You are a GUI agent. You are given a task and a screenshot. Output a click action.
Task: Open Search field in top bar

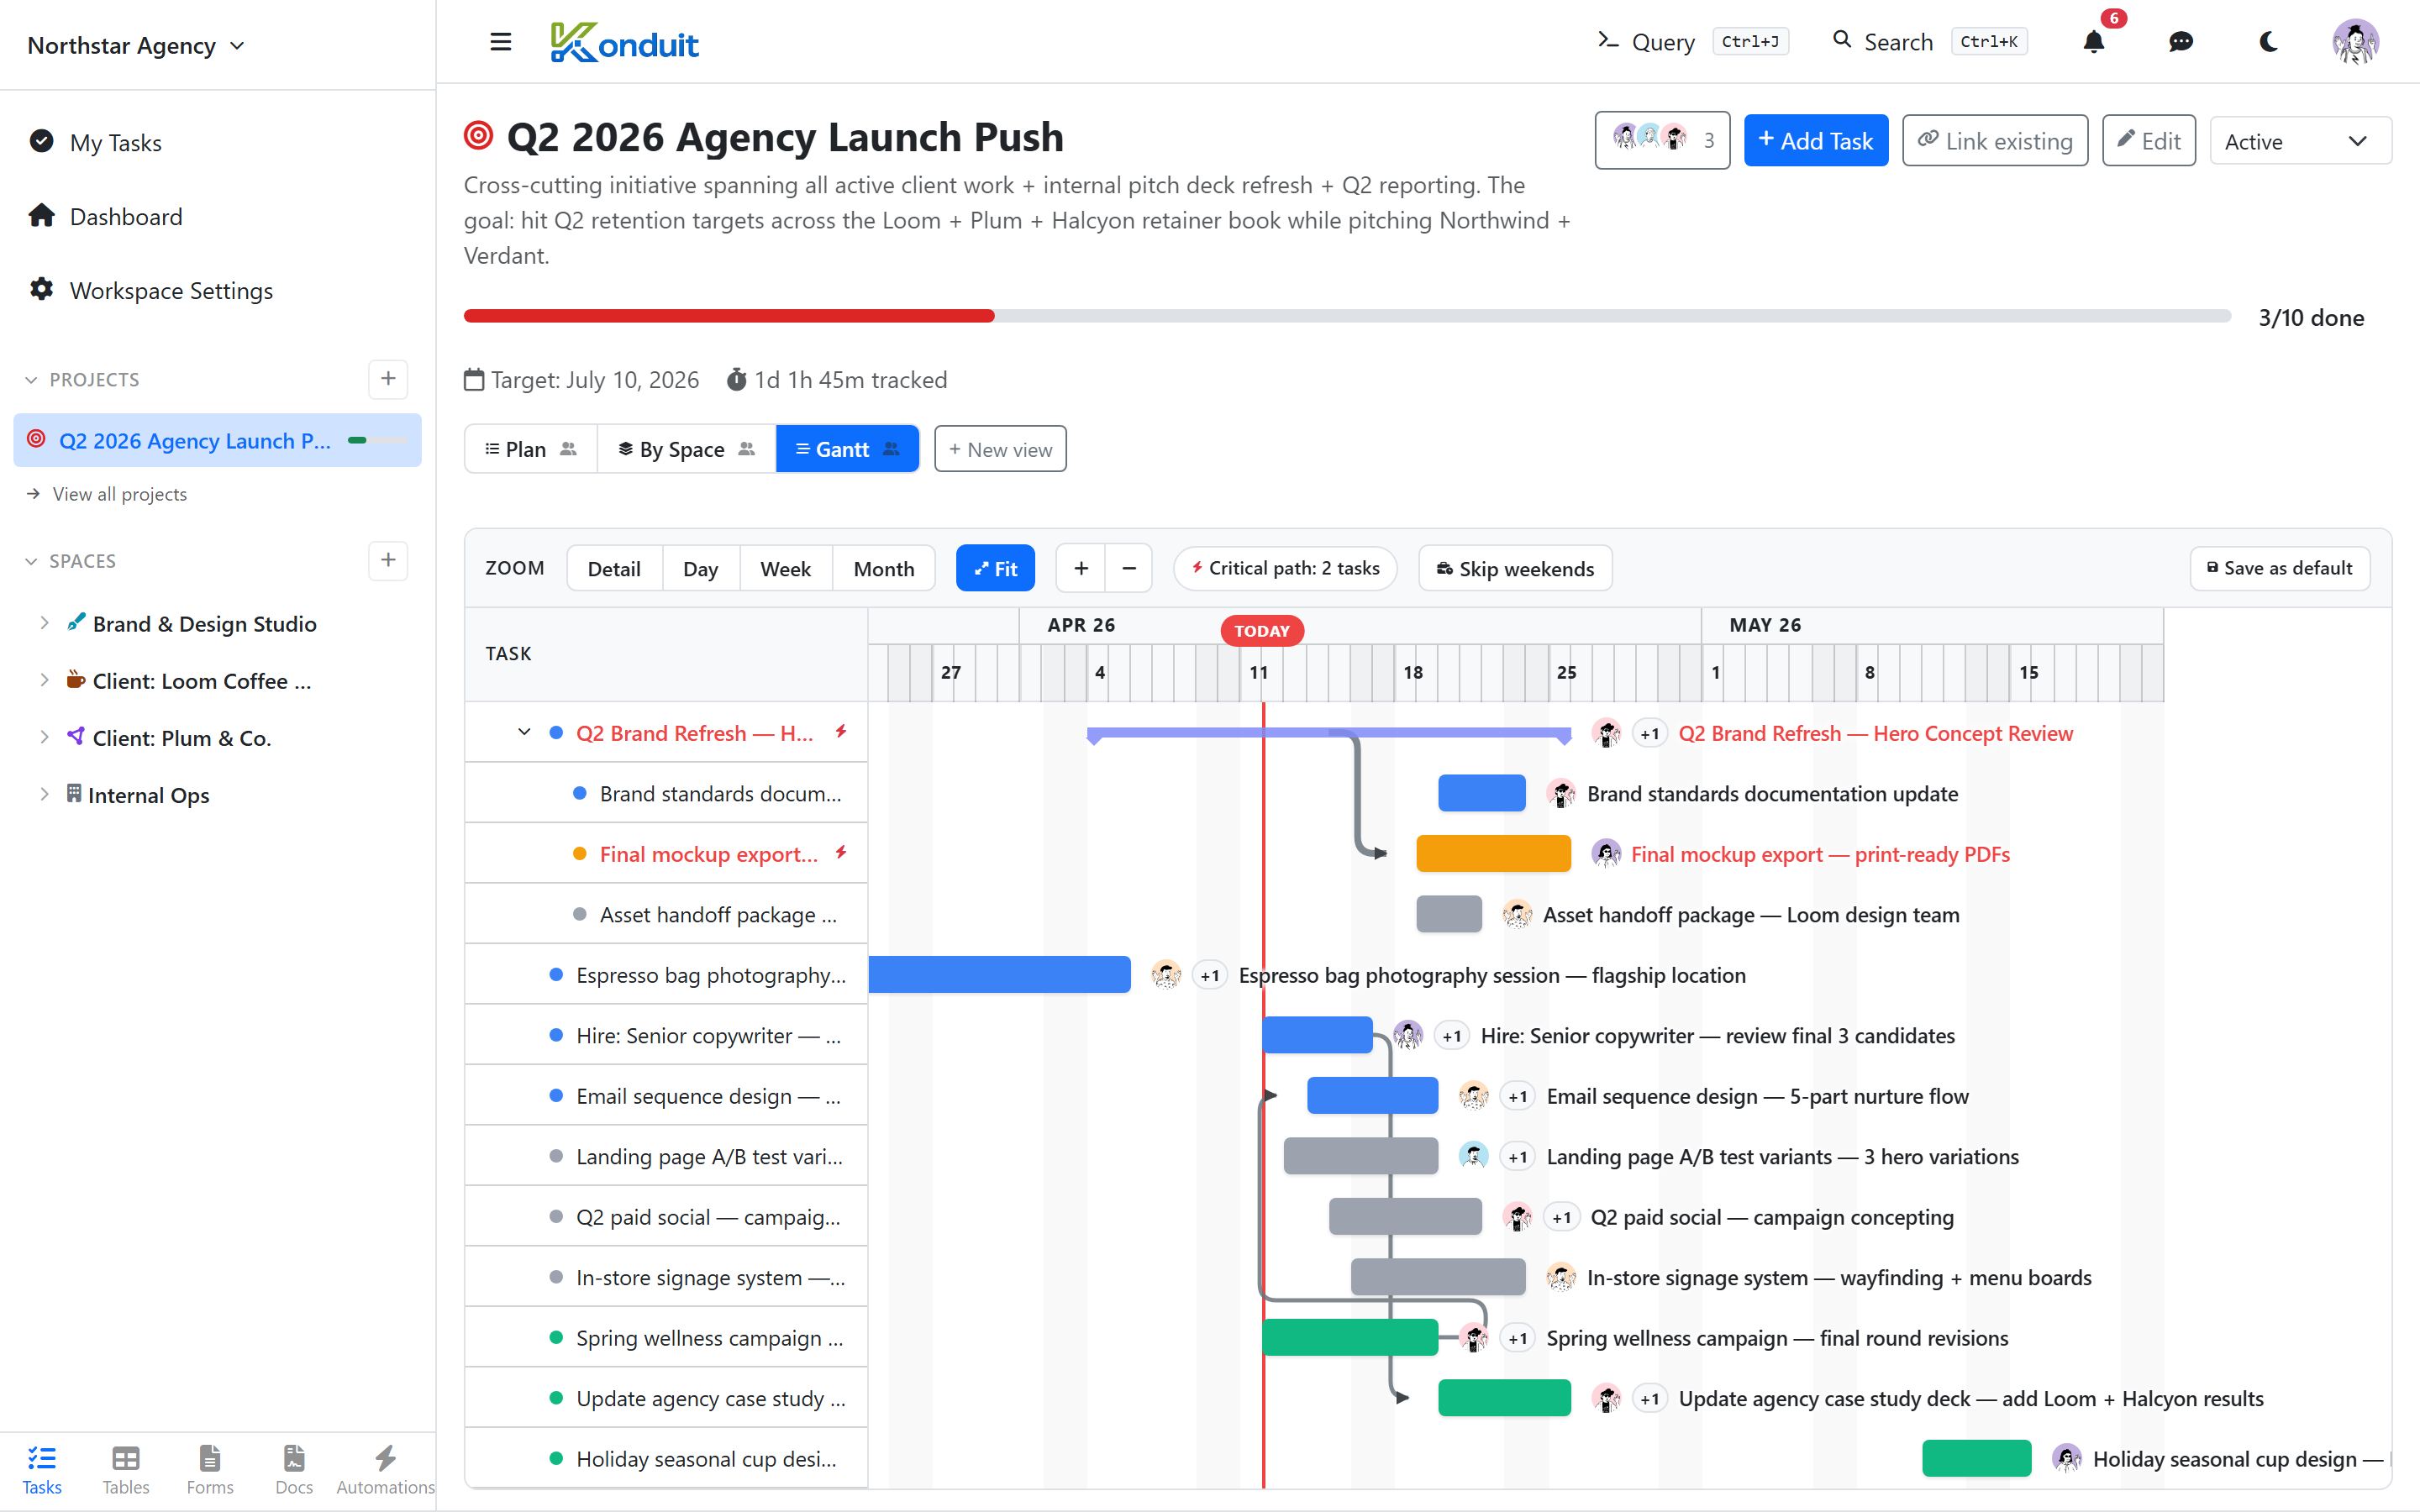coord(1929,42)
